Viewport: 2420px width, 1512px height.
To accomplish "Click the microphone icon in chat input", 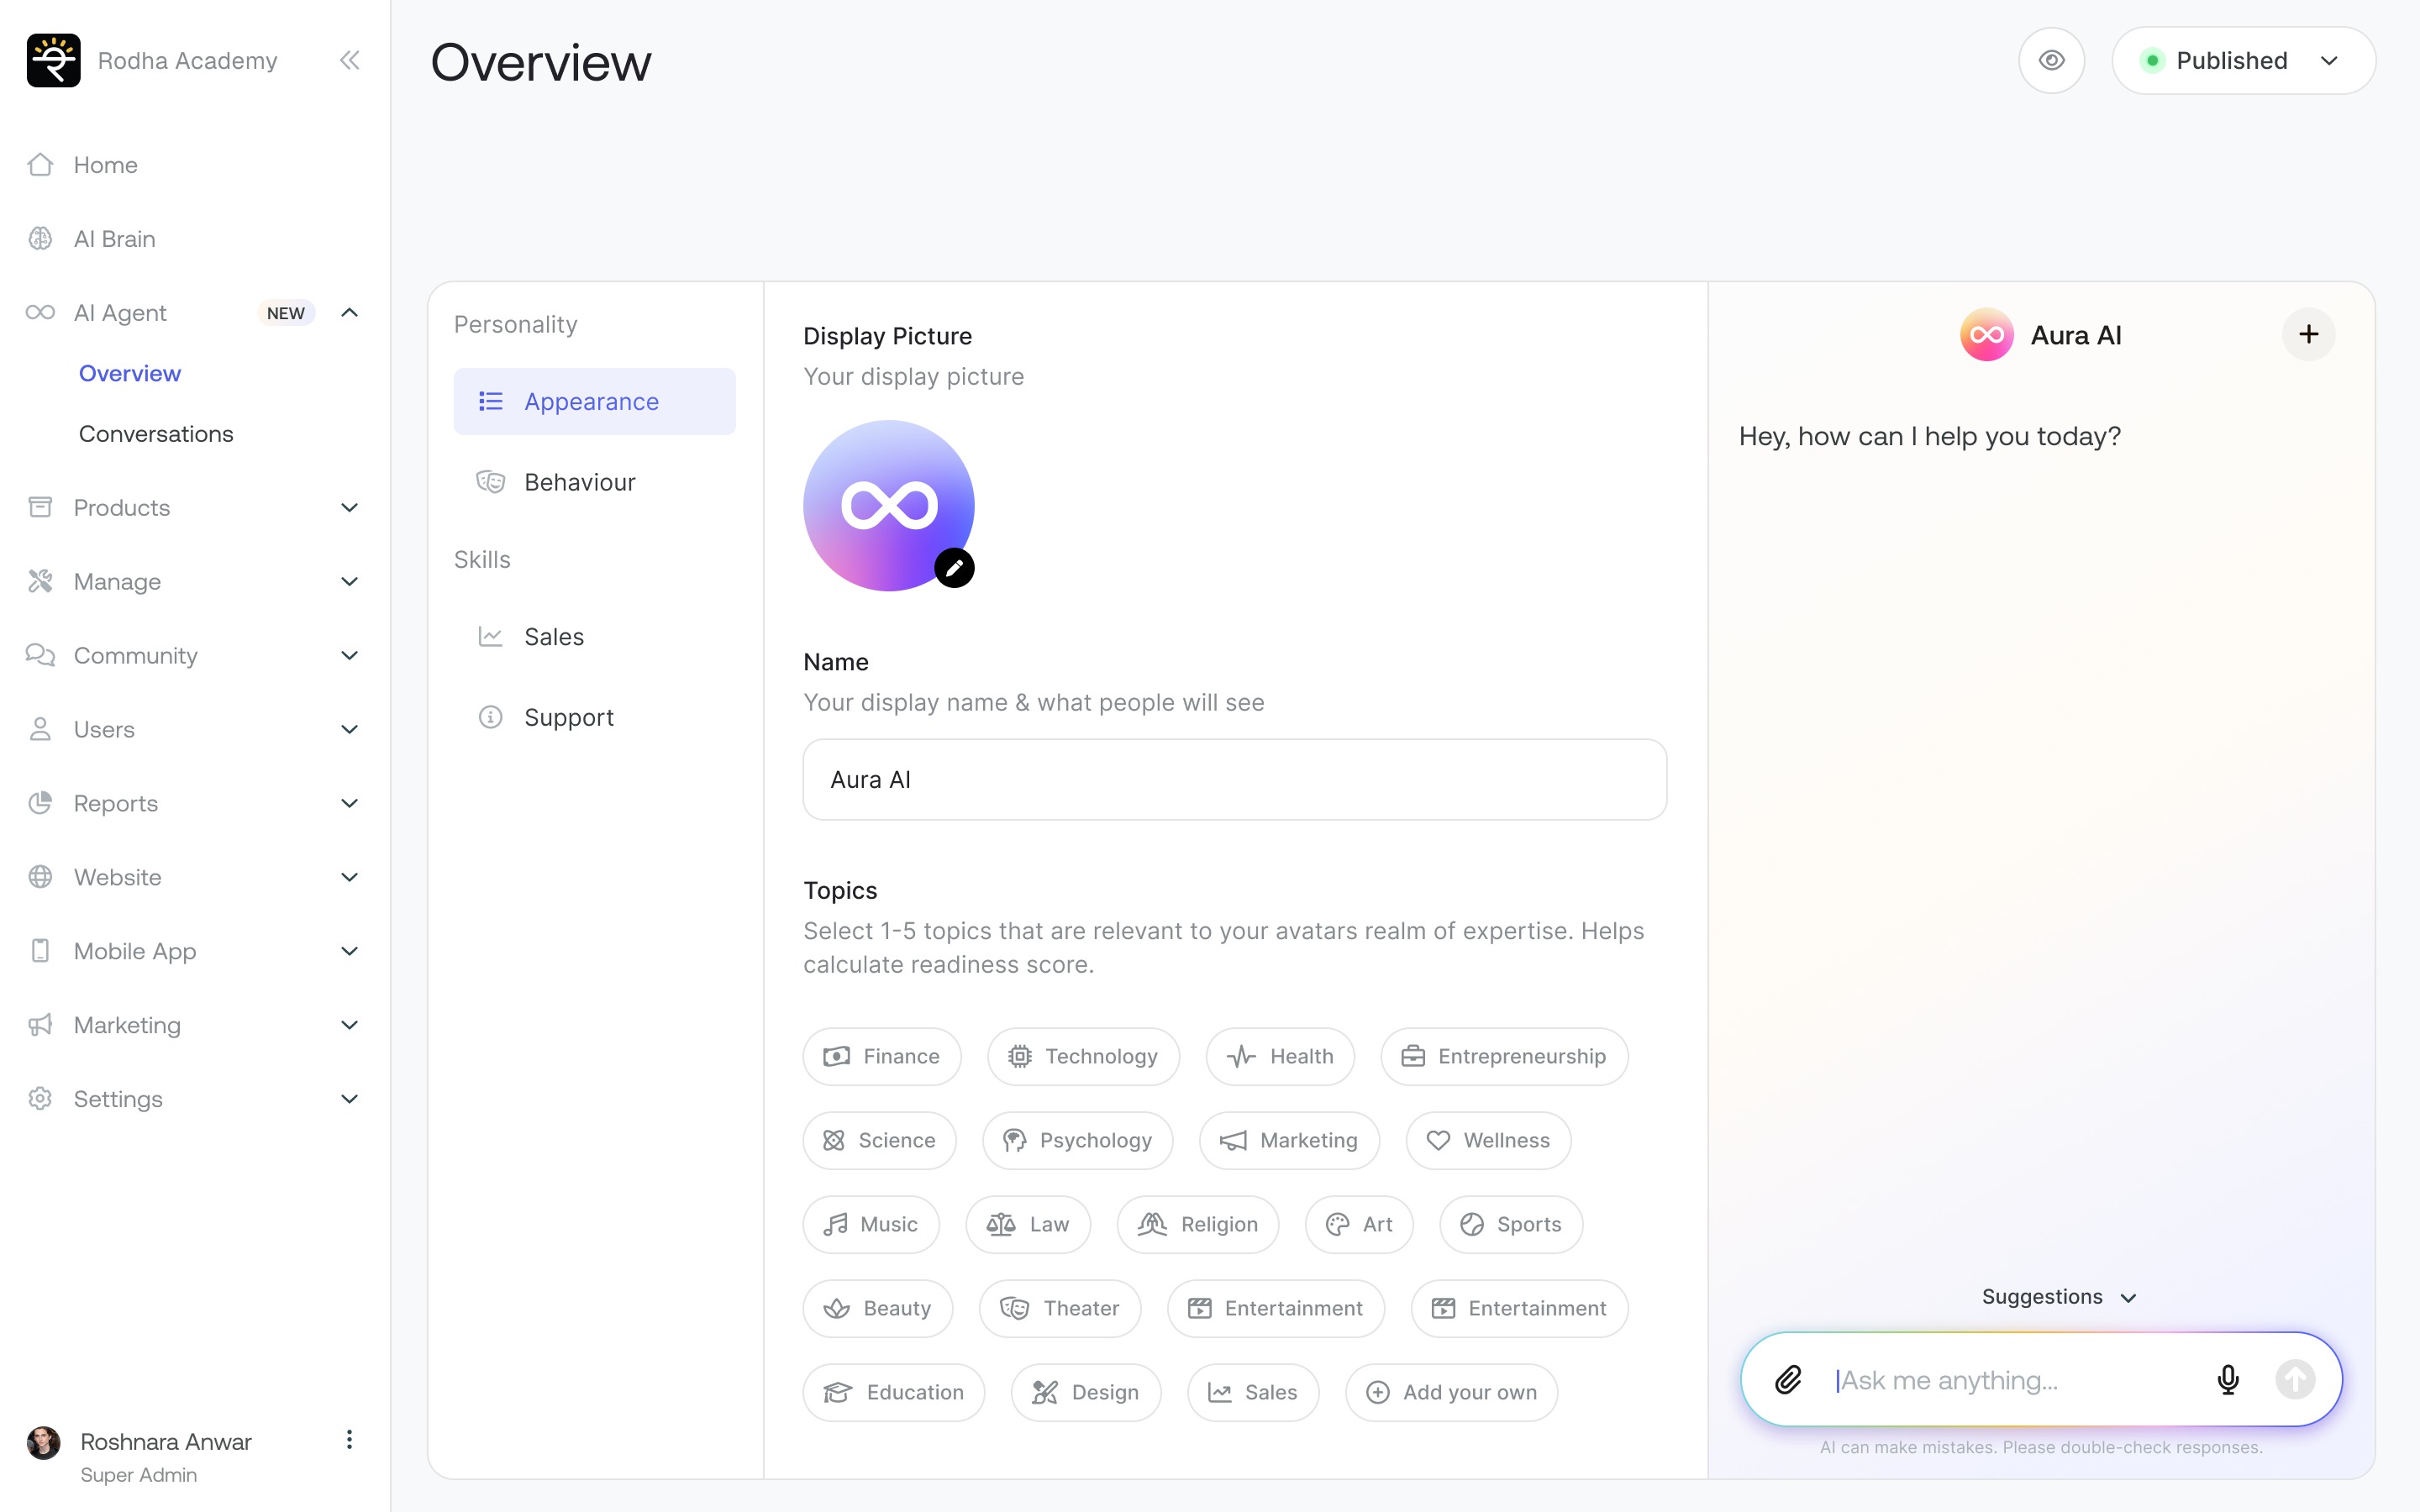I will pos(2227,1380).
